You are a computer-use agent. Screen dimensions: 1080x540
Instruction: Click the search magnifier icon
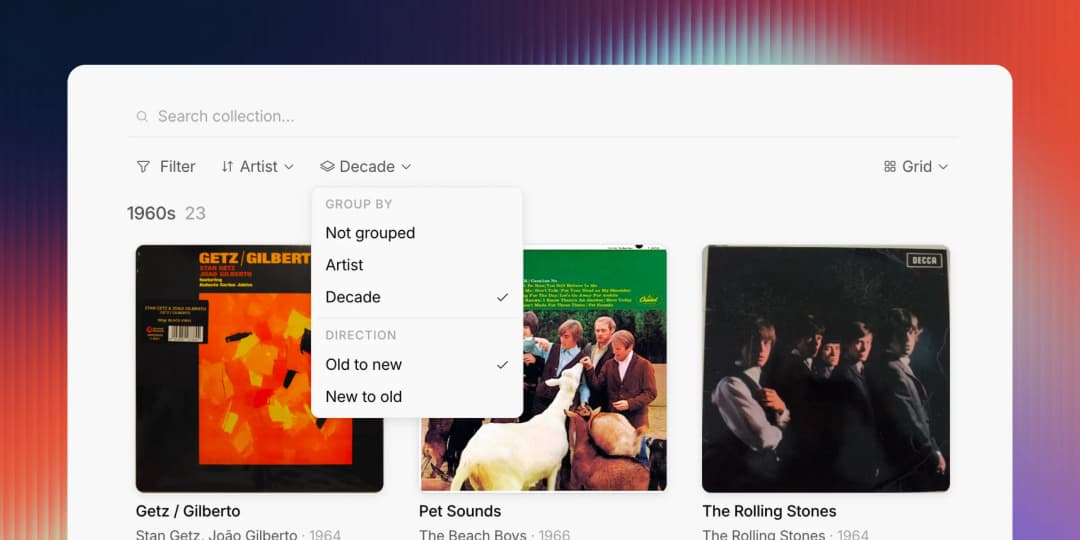tap(142, 116)
